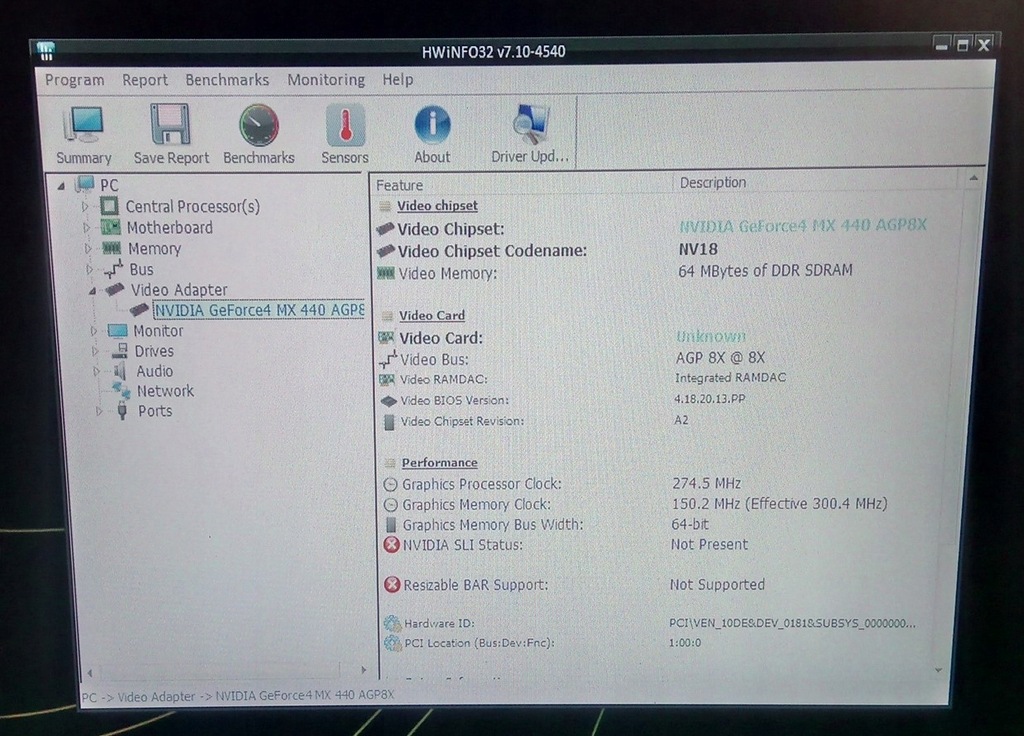Open the Summary toolbar icon

point(84,124)
